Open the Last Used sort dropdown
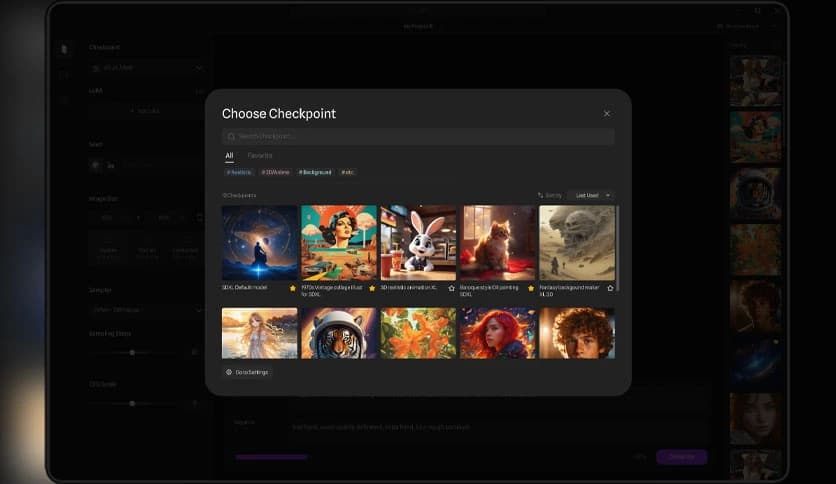This screenshot has height=484, width=836. click(x=592, y=196)
